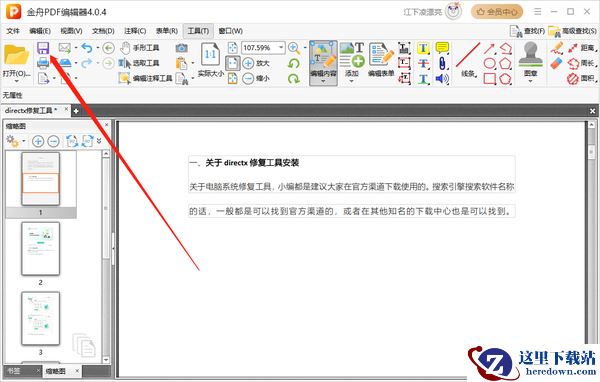Expand more thumbnail toolbar options chevron
Image resolution: width=600 pixels, height=382 pixels.
[x=99, y=141]
